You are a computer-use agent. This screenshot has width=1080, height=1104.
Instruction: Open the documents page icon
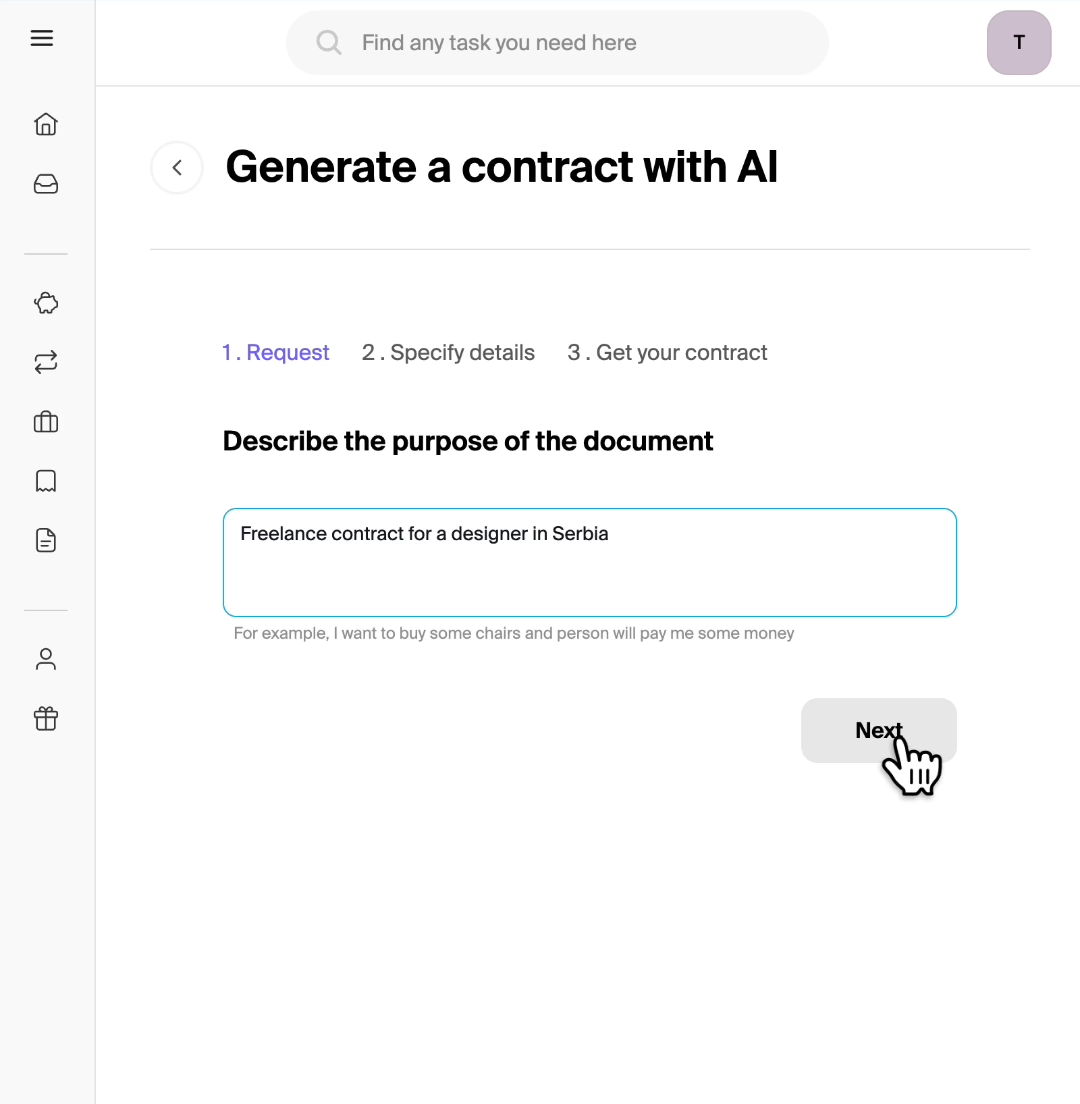(46, 541)
